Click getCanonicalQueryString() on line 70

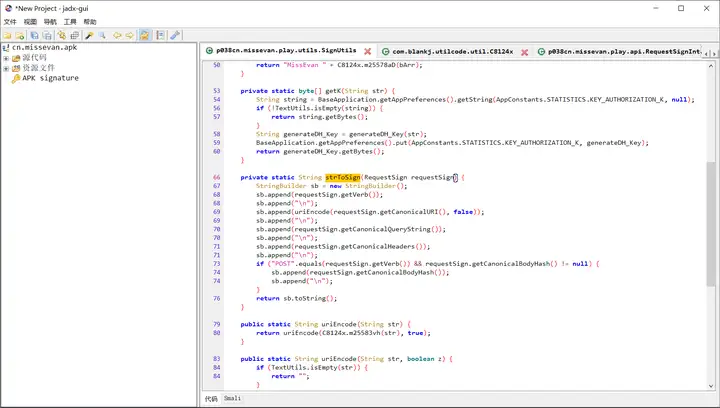[395, 229]
